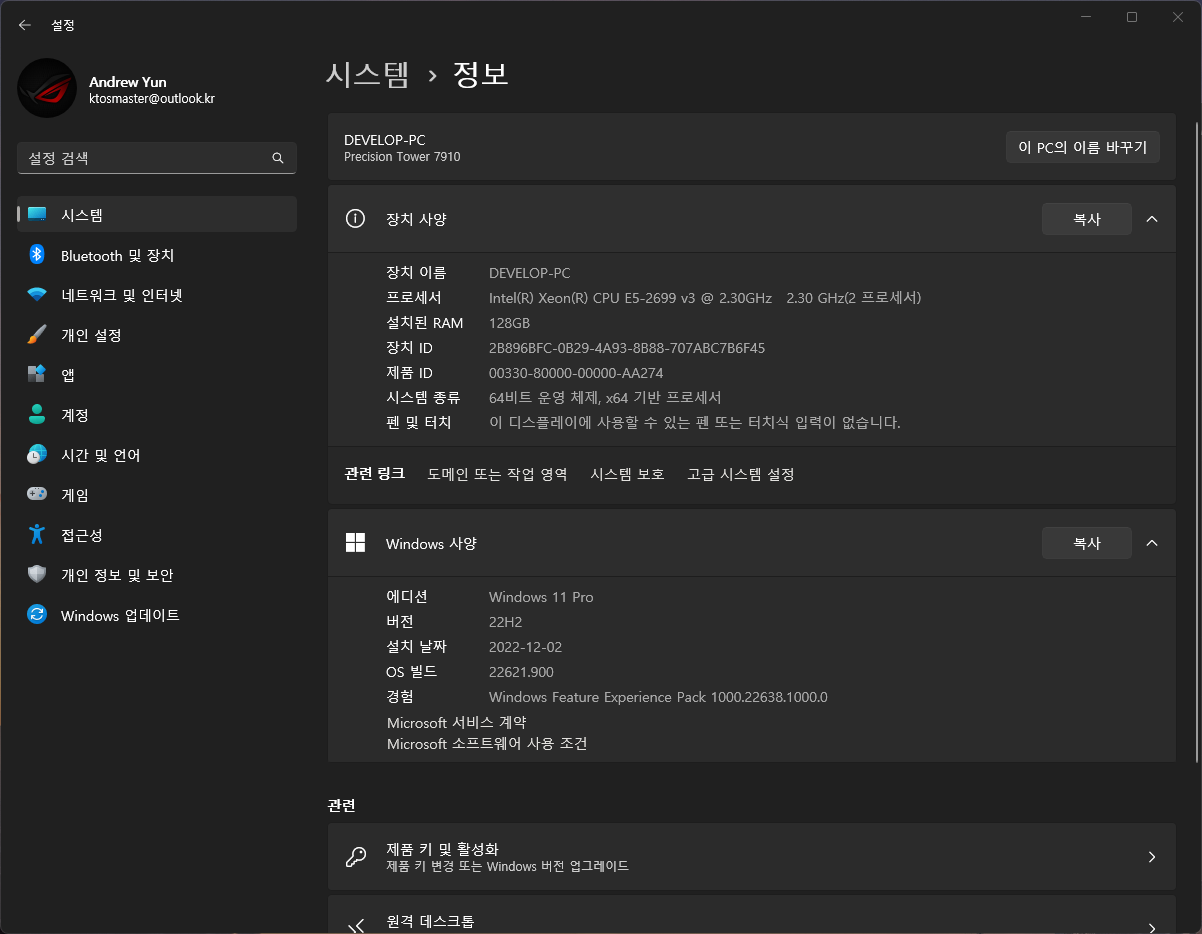Open the 앱 settings category
This screenshot has height=934, width=1202.
(x=157, y=375)
